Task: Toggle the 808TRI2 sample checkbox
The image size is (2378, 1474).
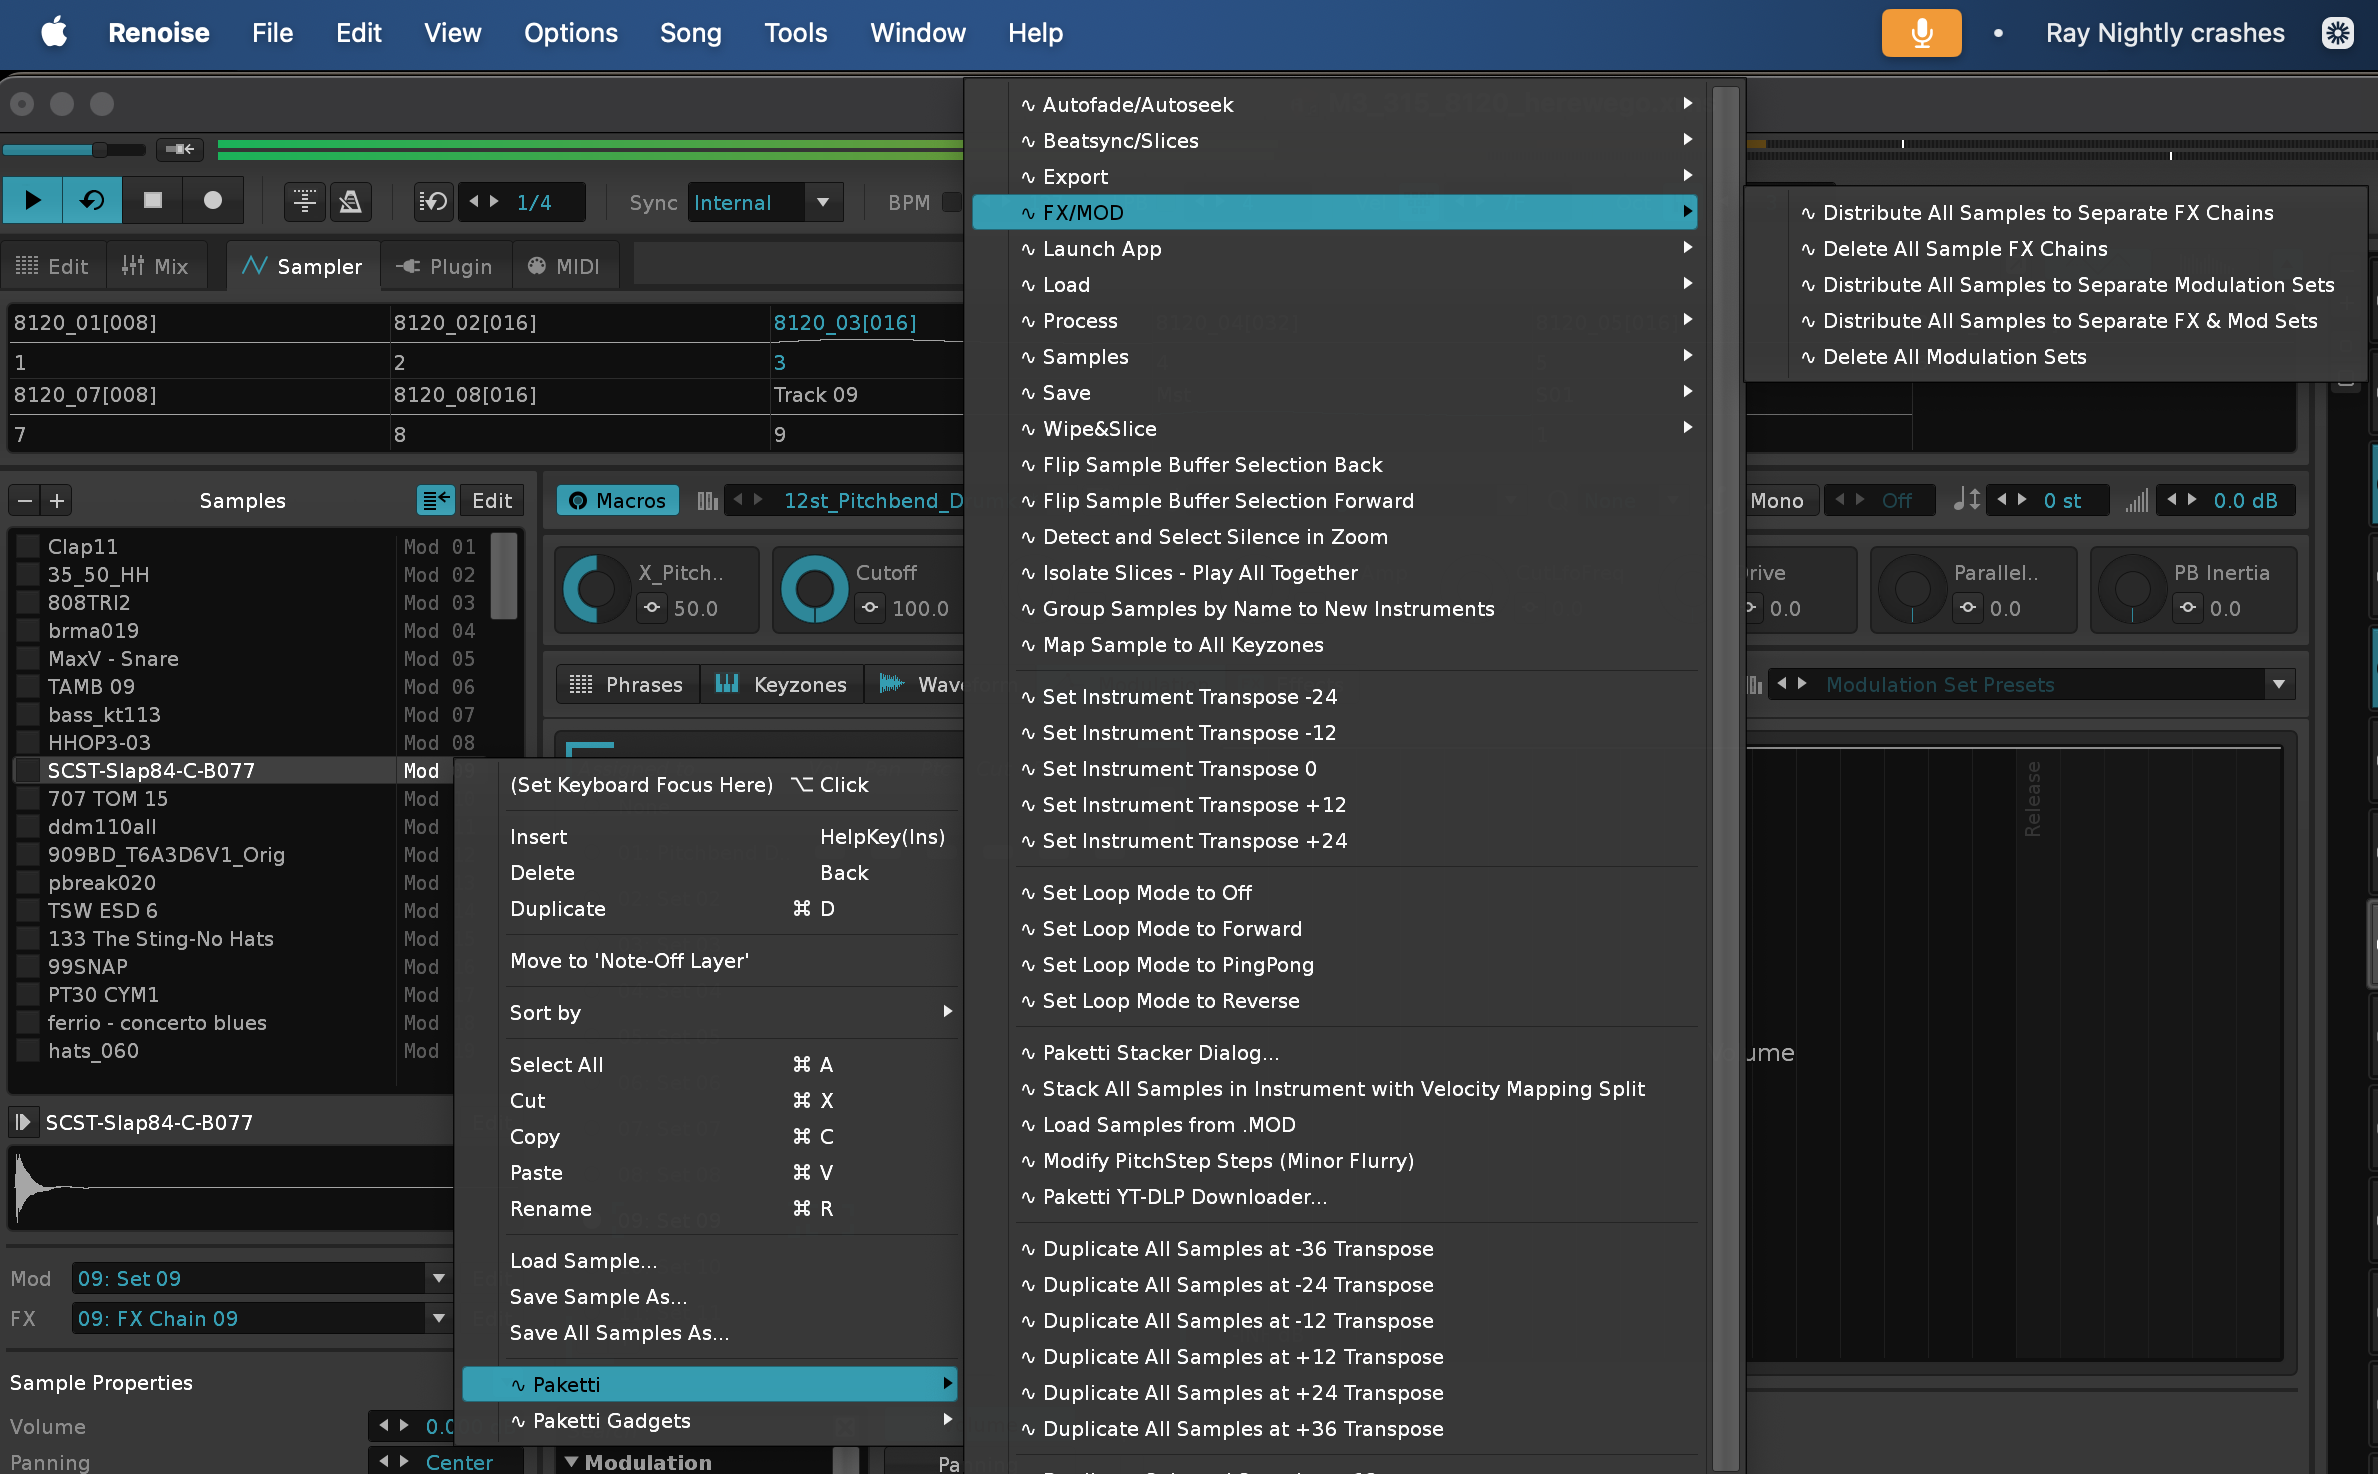Action: pyautogui.click(x=28, y=603)
